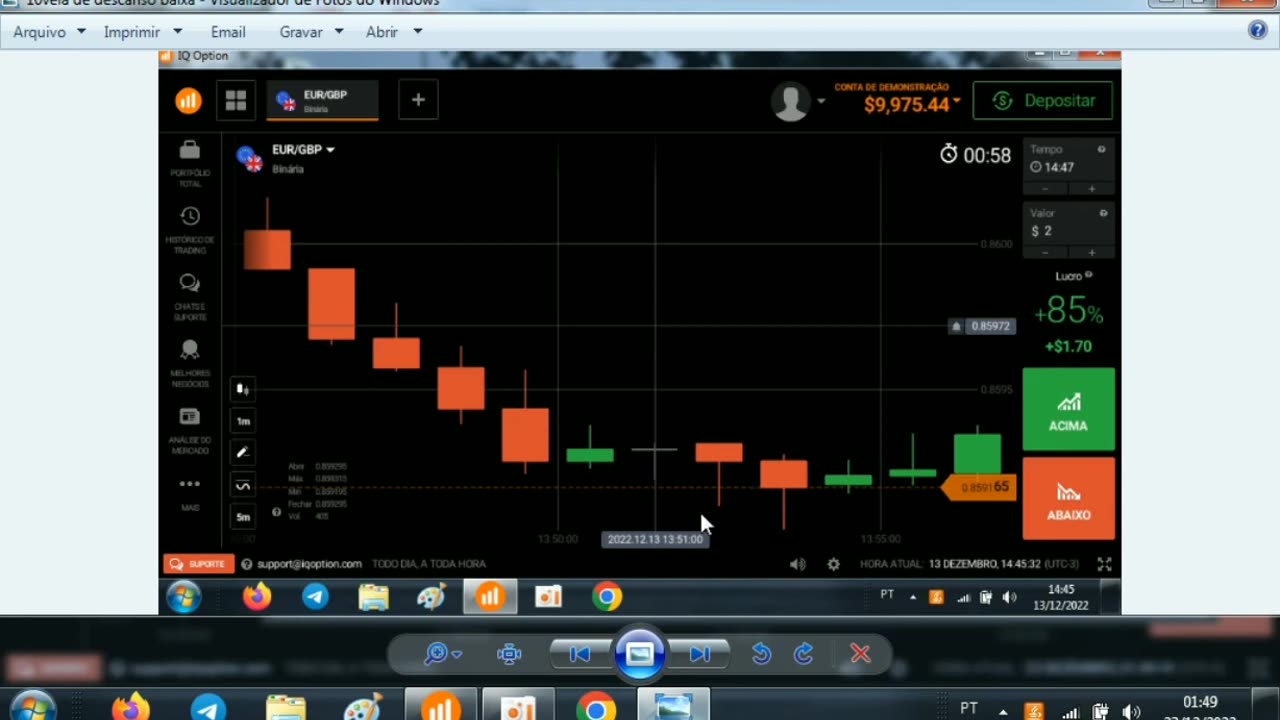Select the pencil drawing tool
Screen dimensions: 1280x720
click(x=242, y=453)
